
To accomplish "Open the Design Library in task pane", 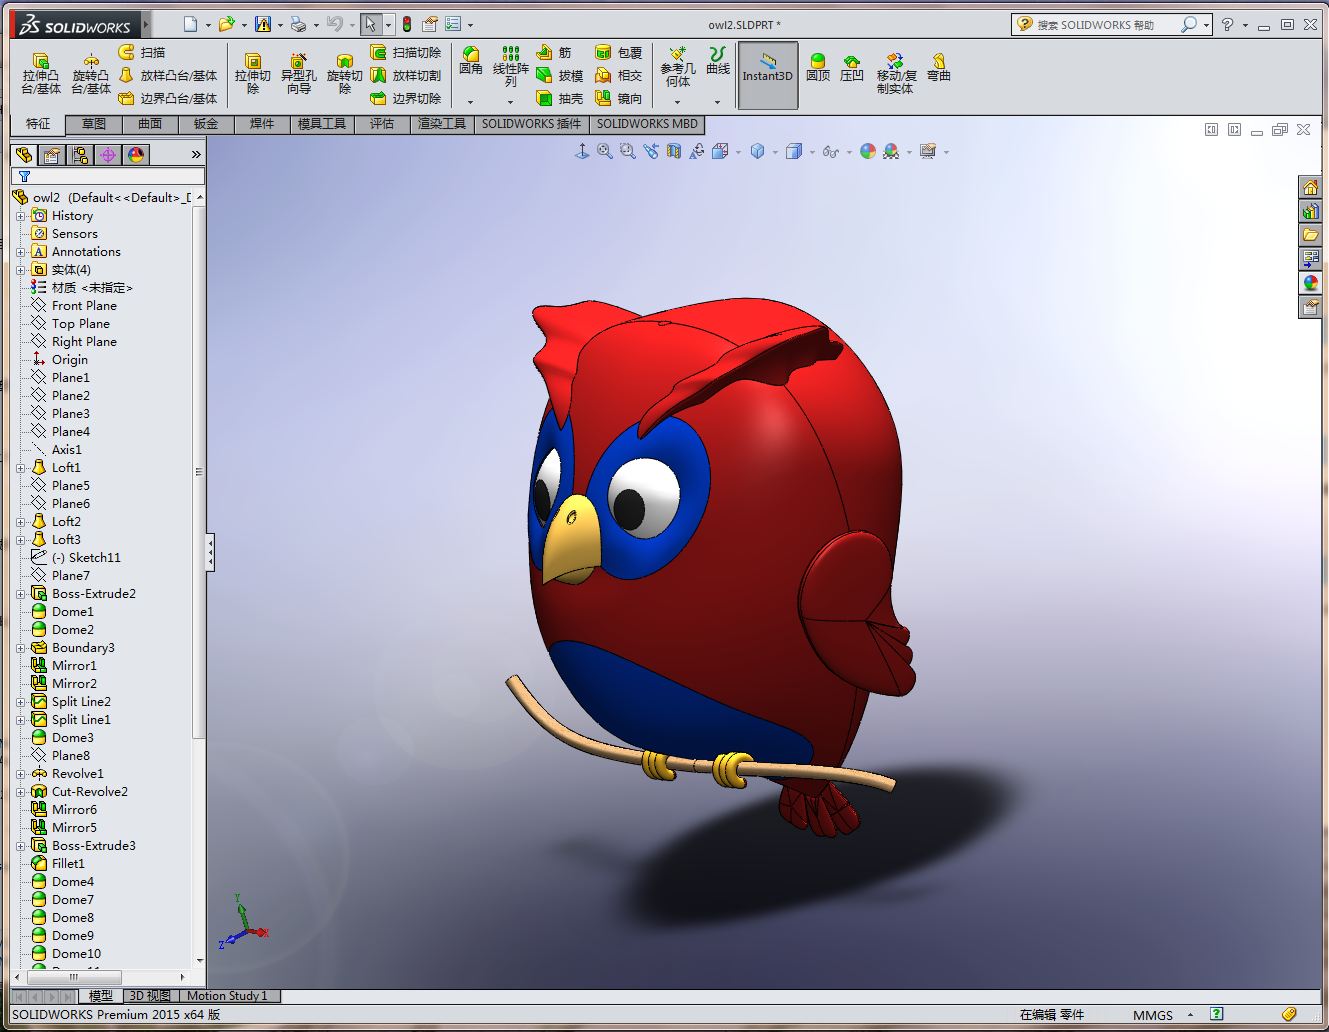I will 1310,211.
